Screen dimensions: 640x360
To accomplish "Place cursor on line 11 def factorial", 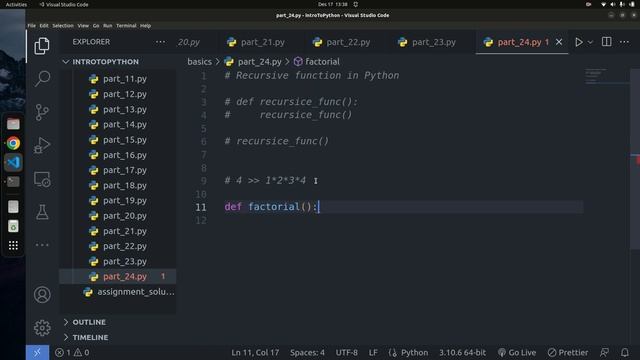I will coord(271,207).
